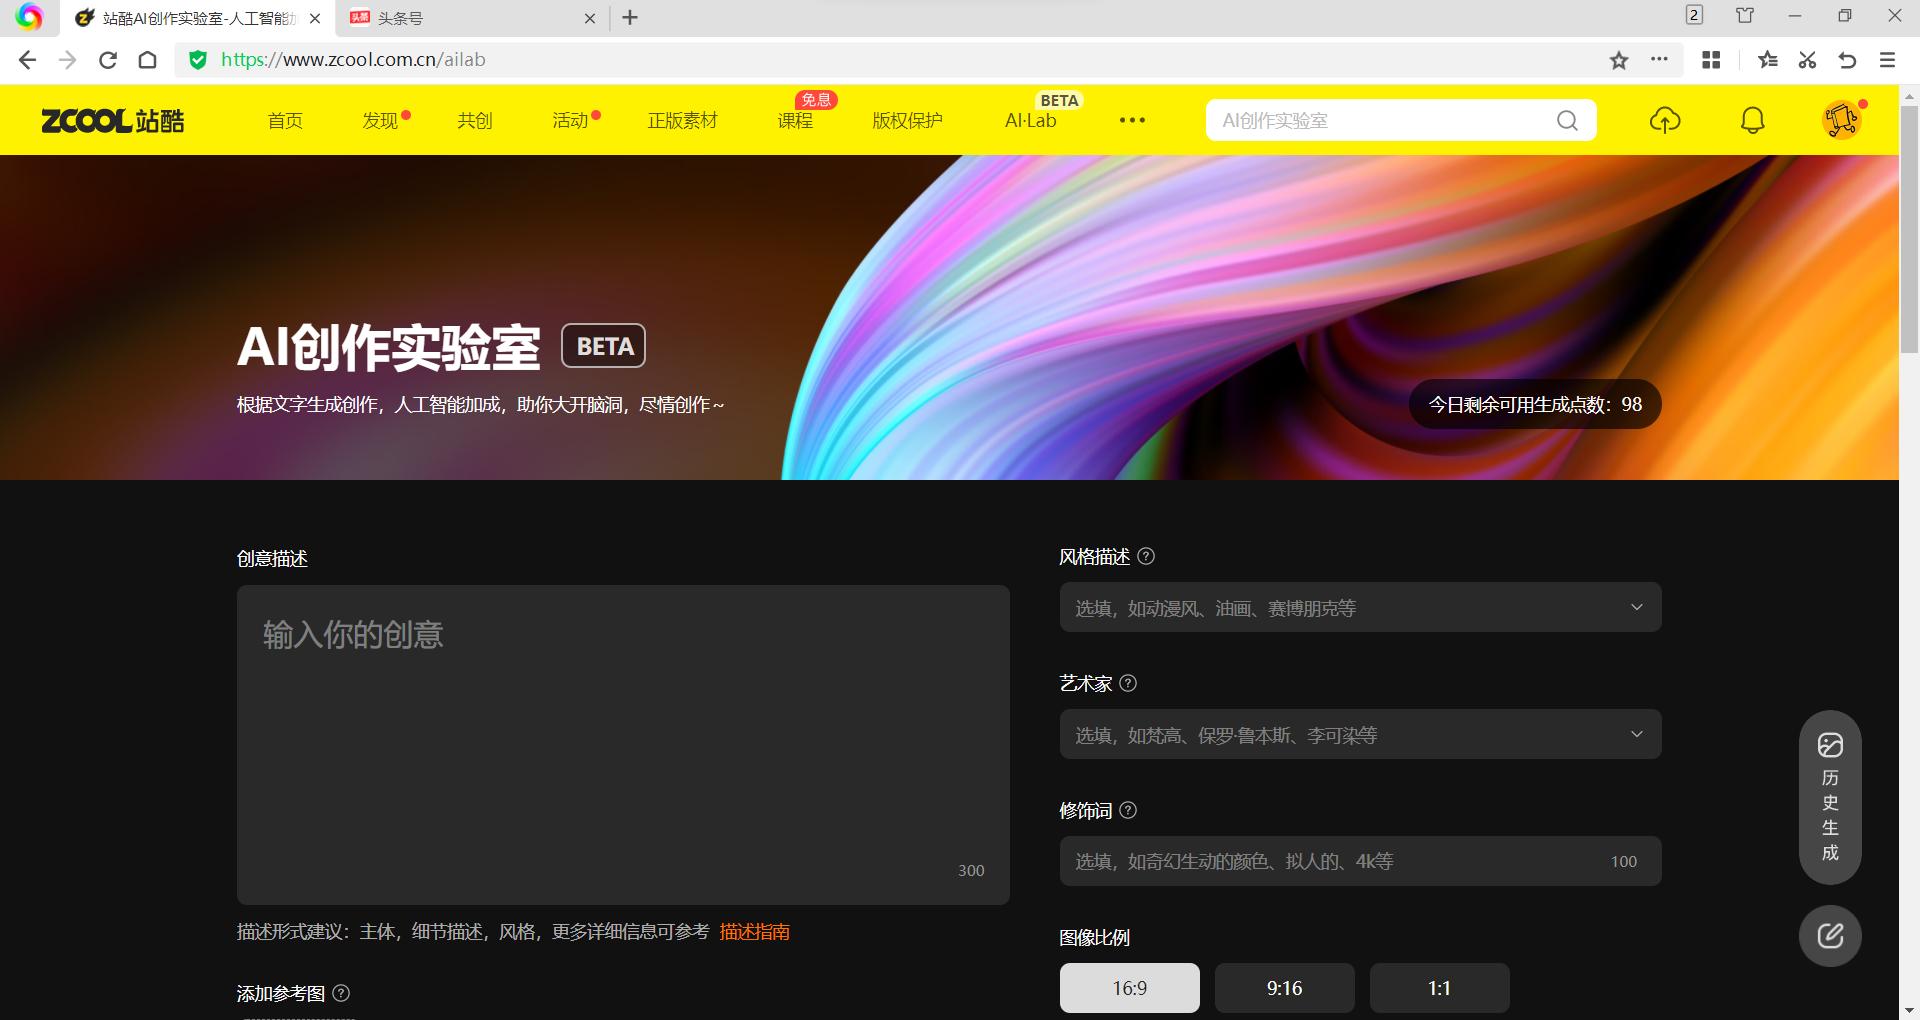Viewport: 1920px width, 1020px height.
Task: Open the 描述指南 description guide link
Action: pyautogui.click(x=754, y=931)
